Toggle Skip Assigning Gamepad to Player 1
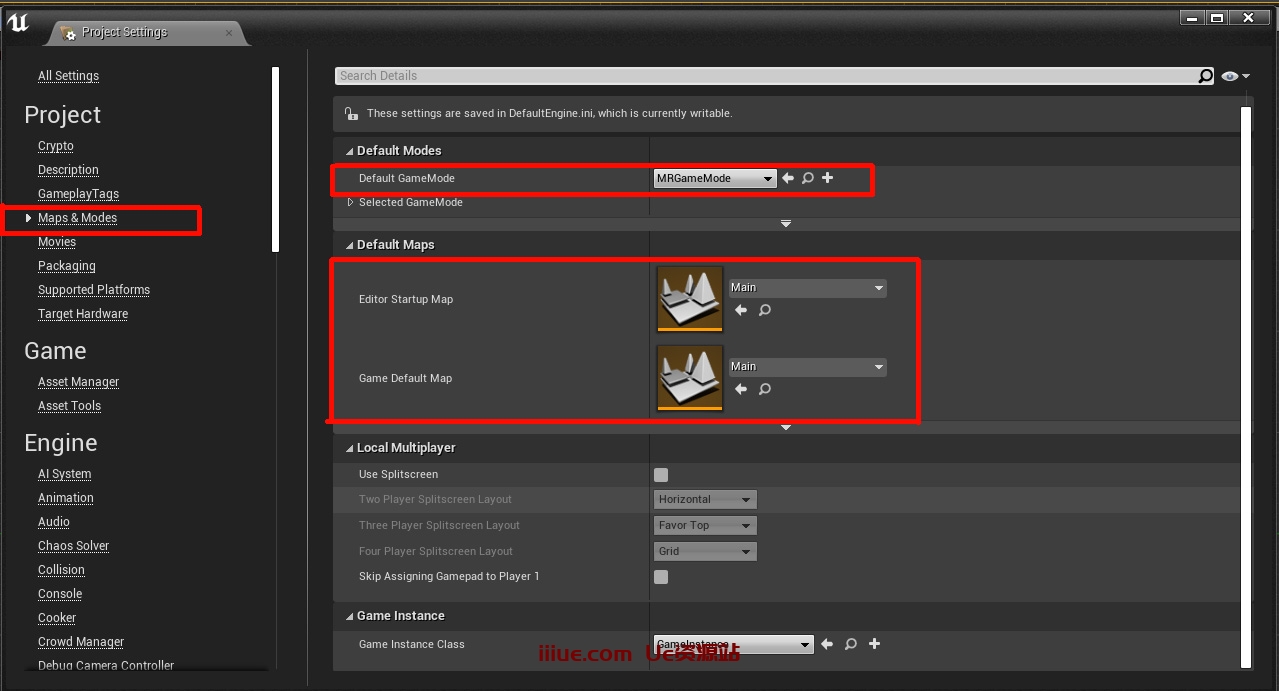 tap(661, 577)
